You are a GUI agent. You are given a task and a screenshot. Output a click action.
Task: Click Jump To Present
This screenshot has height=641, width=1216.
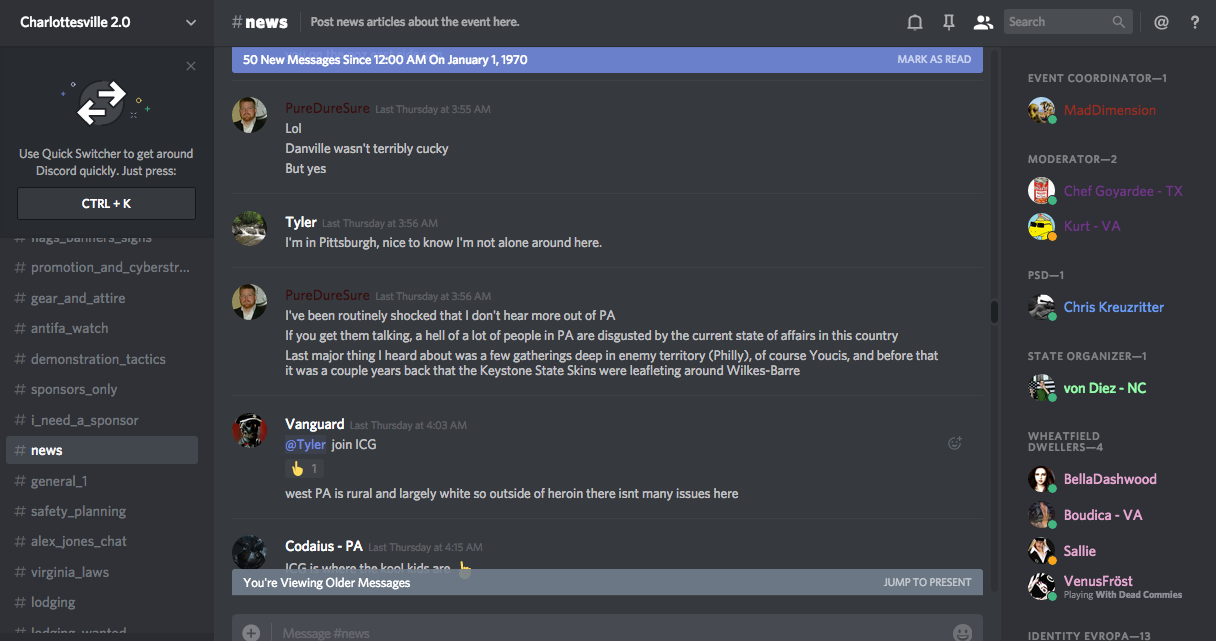pyautogui.click(x=926, y=582)
